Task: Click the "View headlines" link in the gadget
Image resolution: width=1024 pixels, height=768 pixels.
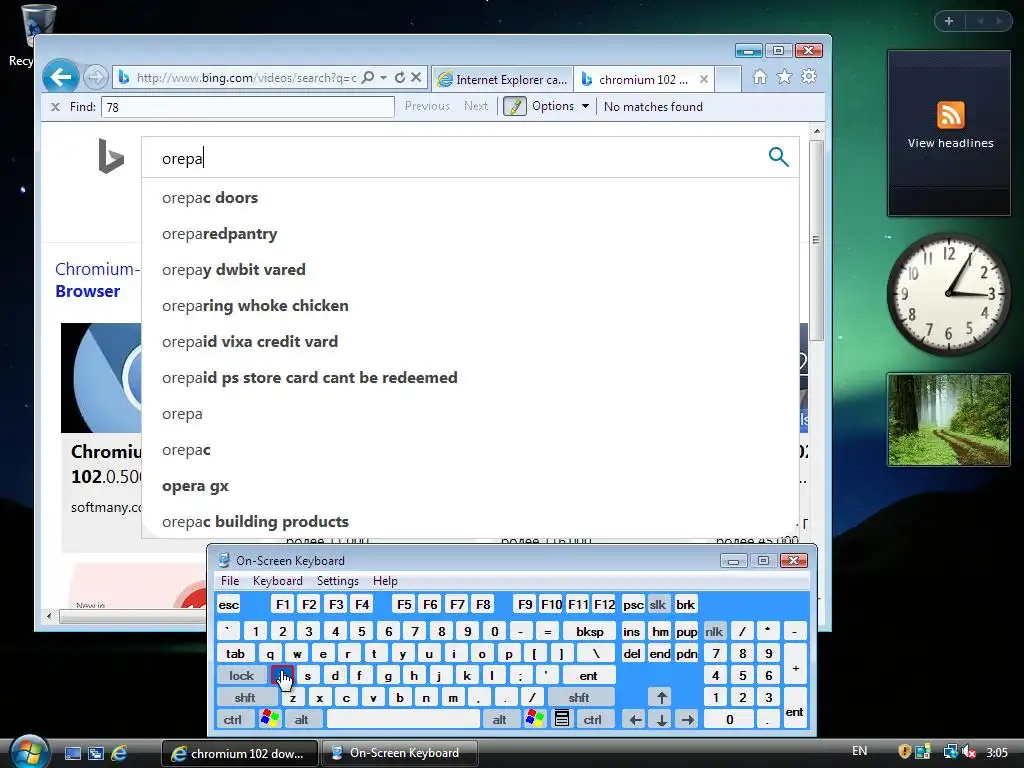Action: pyautogui.click(x=950, y=143)
